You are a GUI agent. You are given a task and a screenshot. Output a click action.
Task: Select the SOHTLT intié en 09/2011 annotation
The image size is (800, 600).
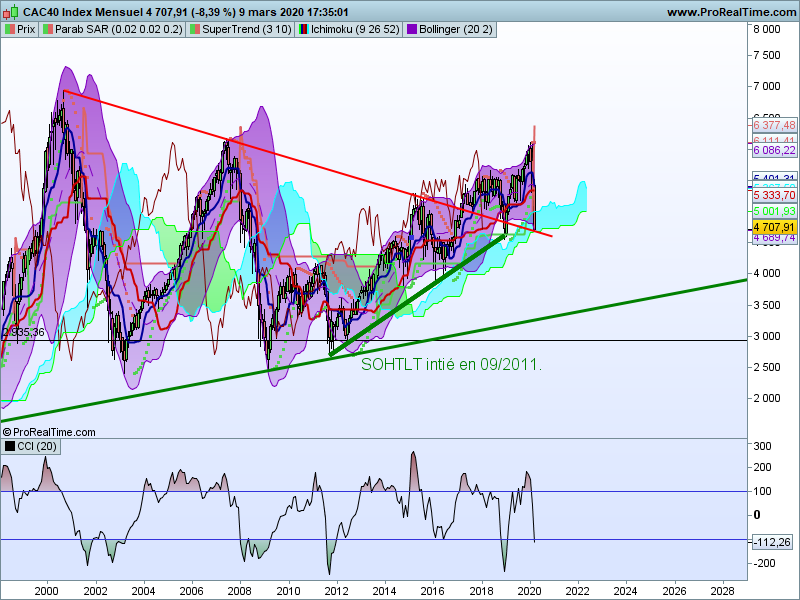[451, 364]
